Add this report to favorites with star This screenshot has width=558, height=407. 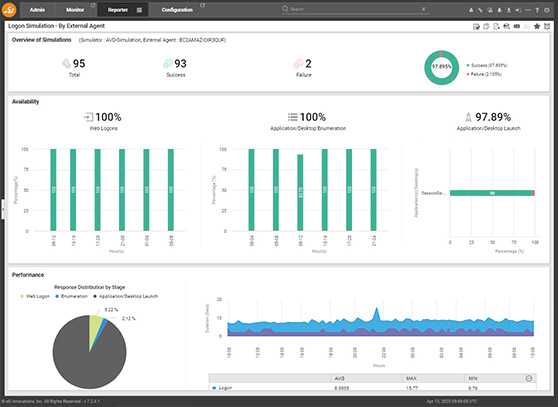tap(537, 26)
